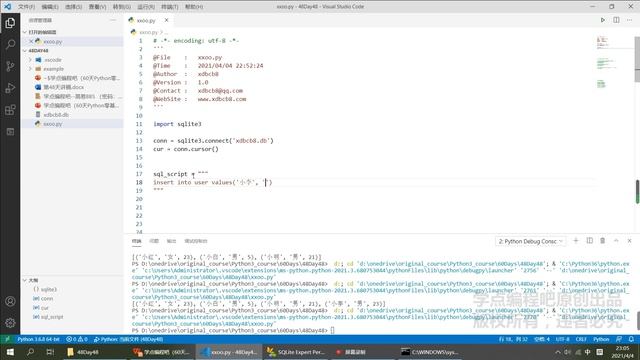Open the sixth activity bar icon below Extensions
This screenshot has width=640, height=360.
point(10,131)
